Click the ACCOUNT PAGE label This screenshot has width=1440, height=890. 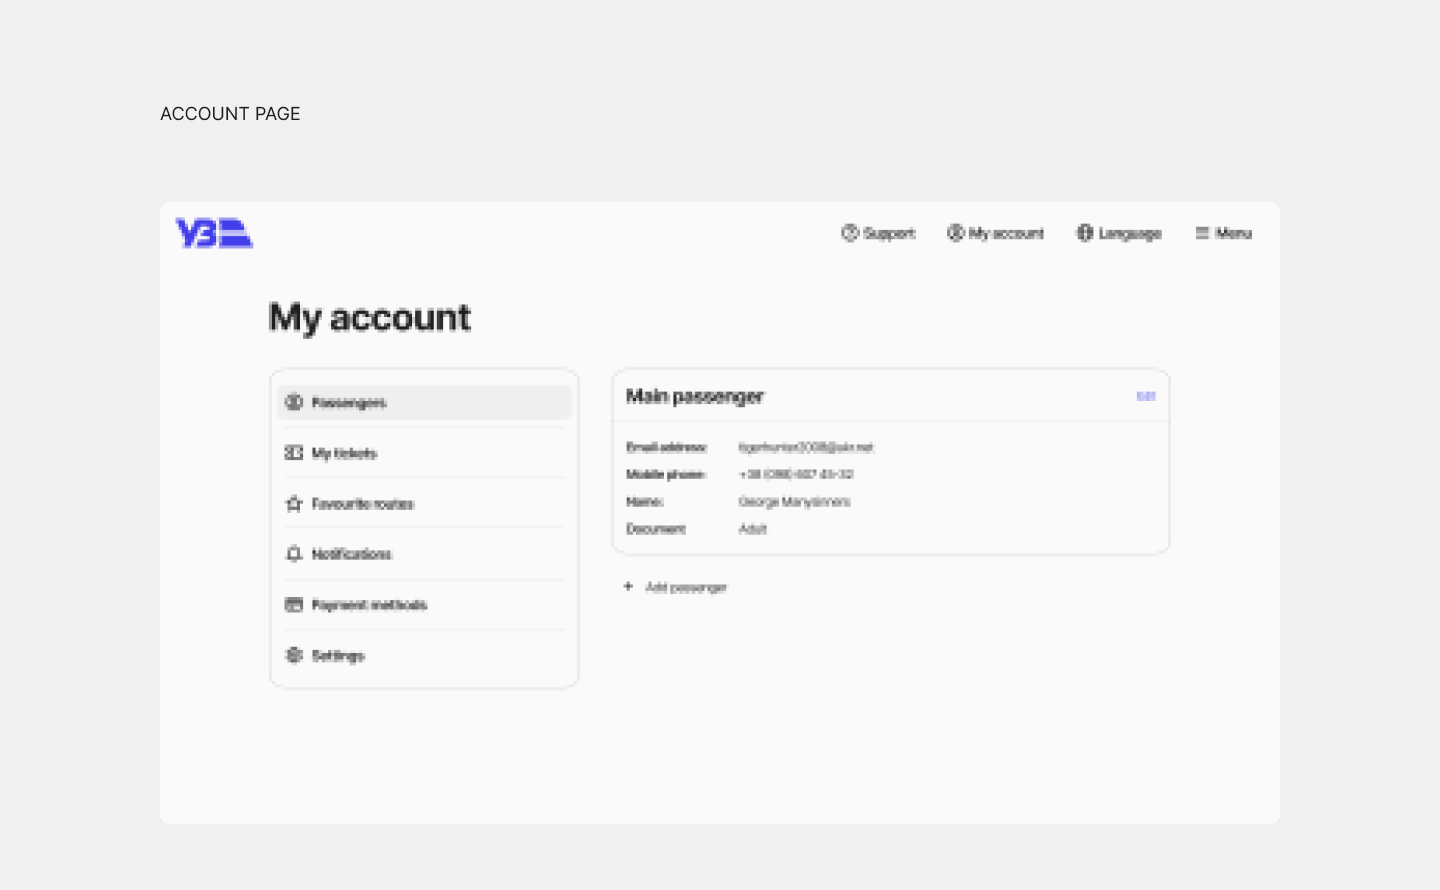click(230, 114)
